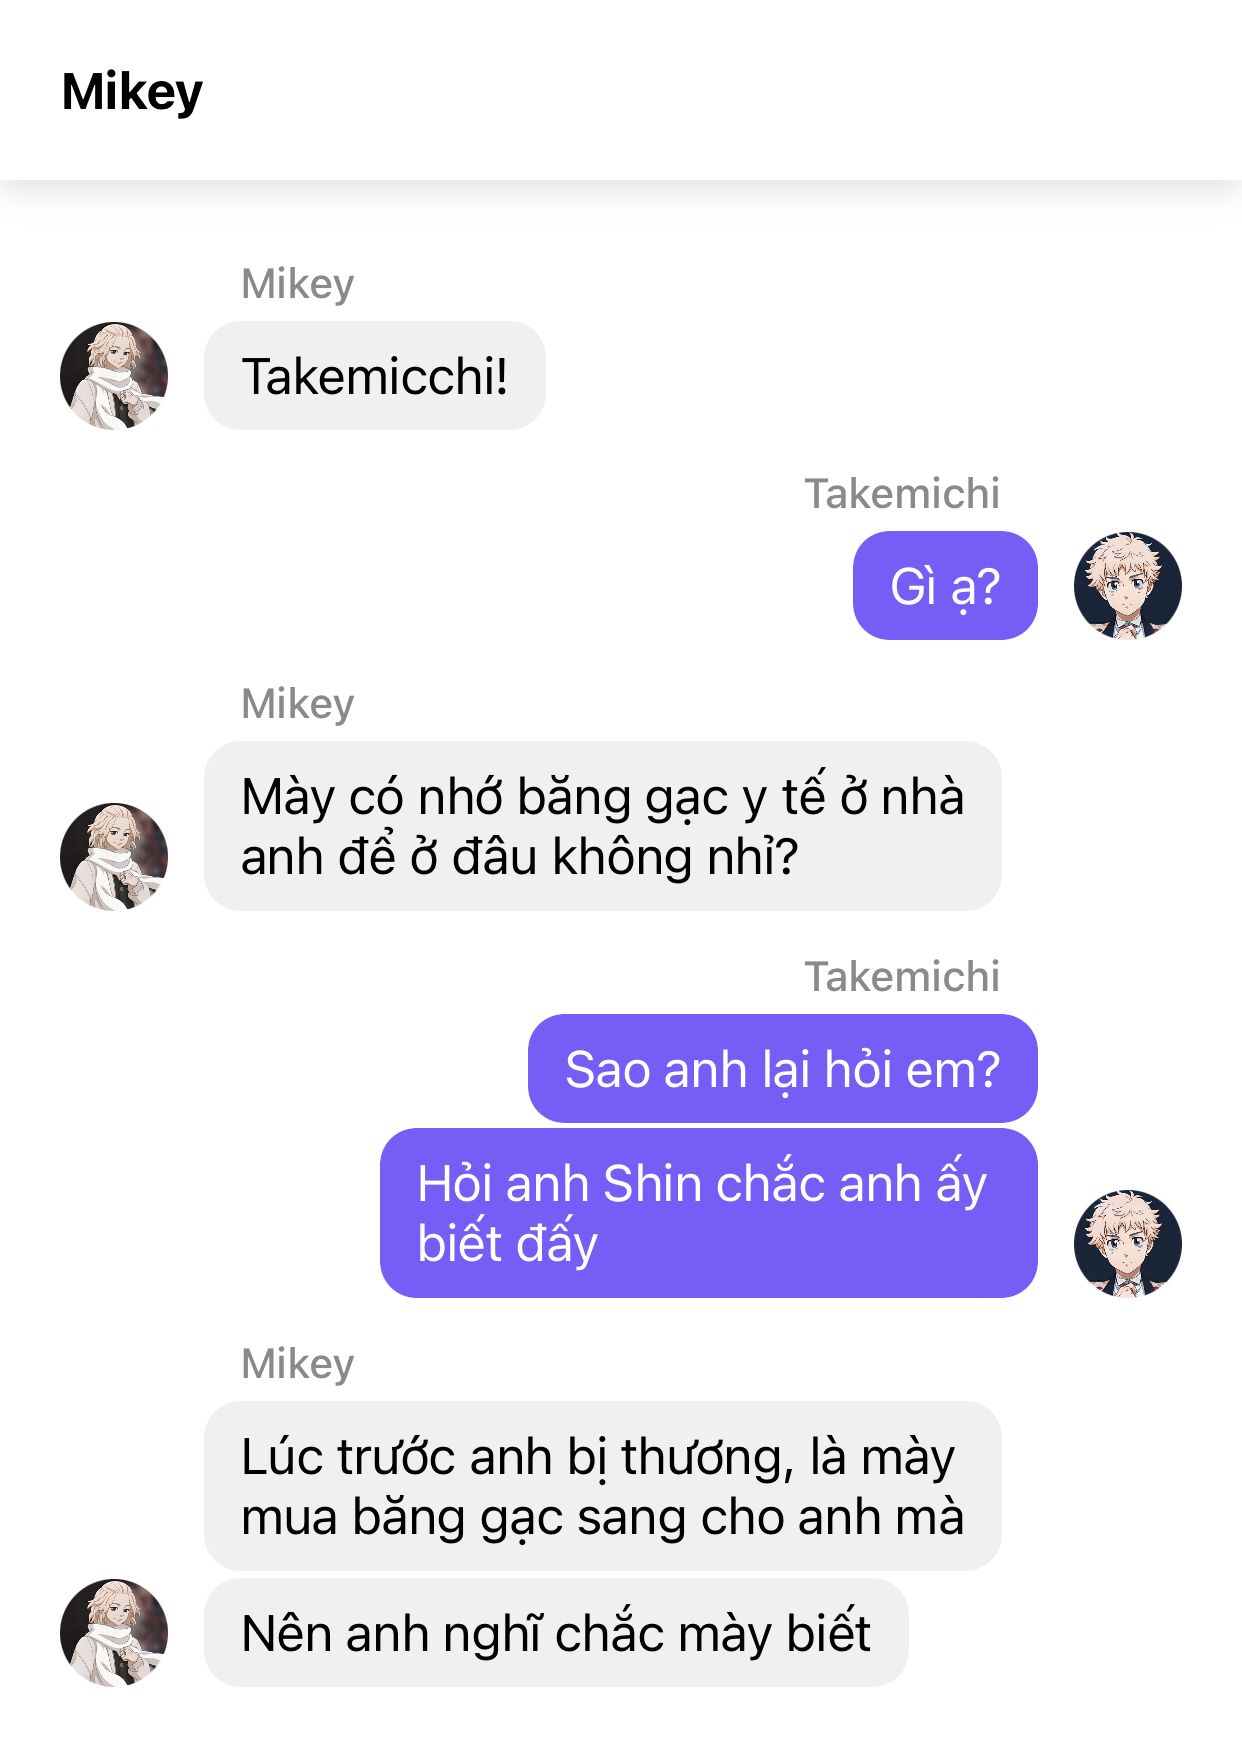Click the 'Mikey' chat title in the header

(x=132, y=92)
